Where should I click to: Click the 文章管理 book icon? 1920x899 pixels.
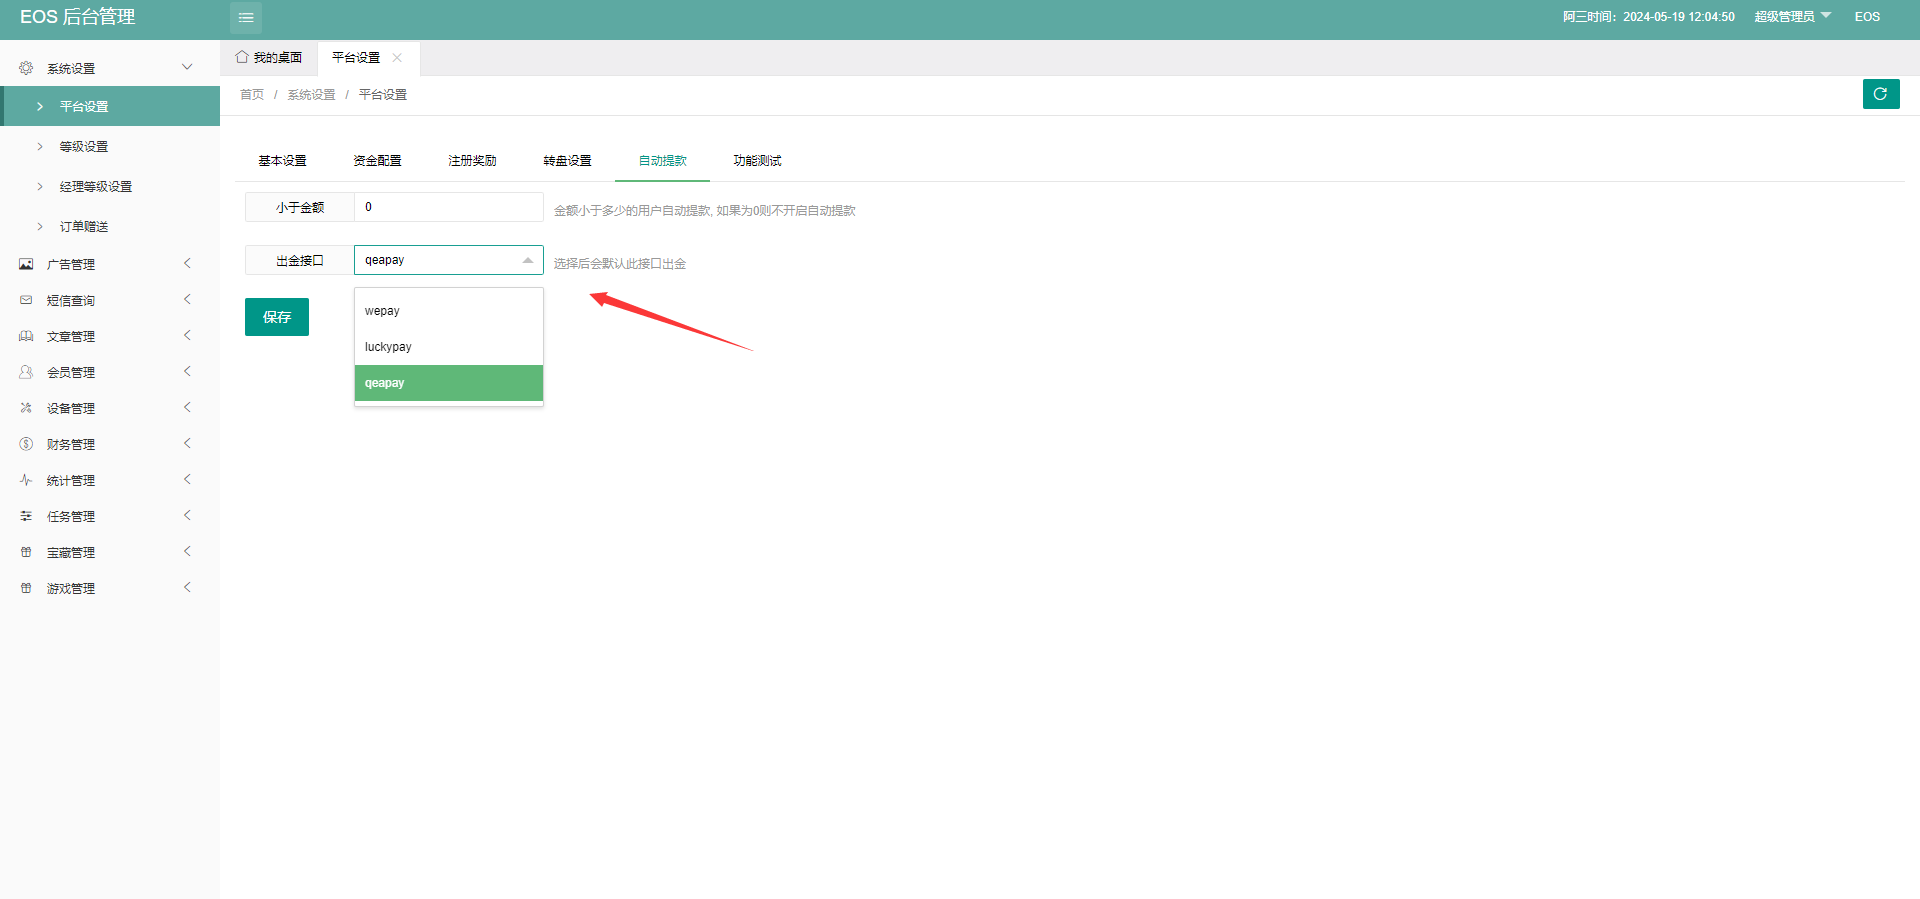pos(26,336)
